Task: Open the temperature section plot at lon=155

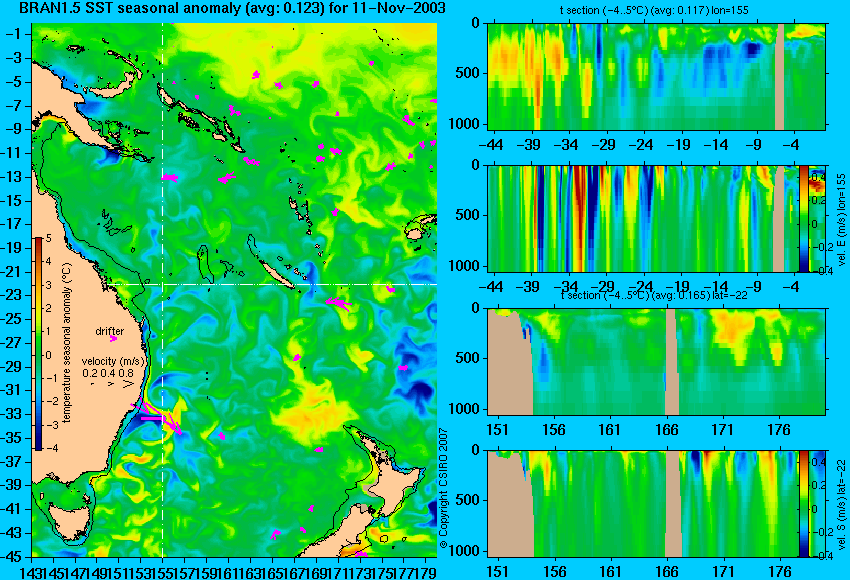Action: click(656, 76)
